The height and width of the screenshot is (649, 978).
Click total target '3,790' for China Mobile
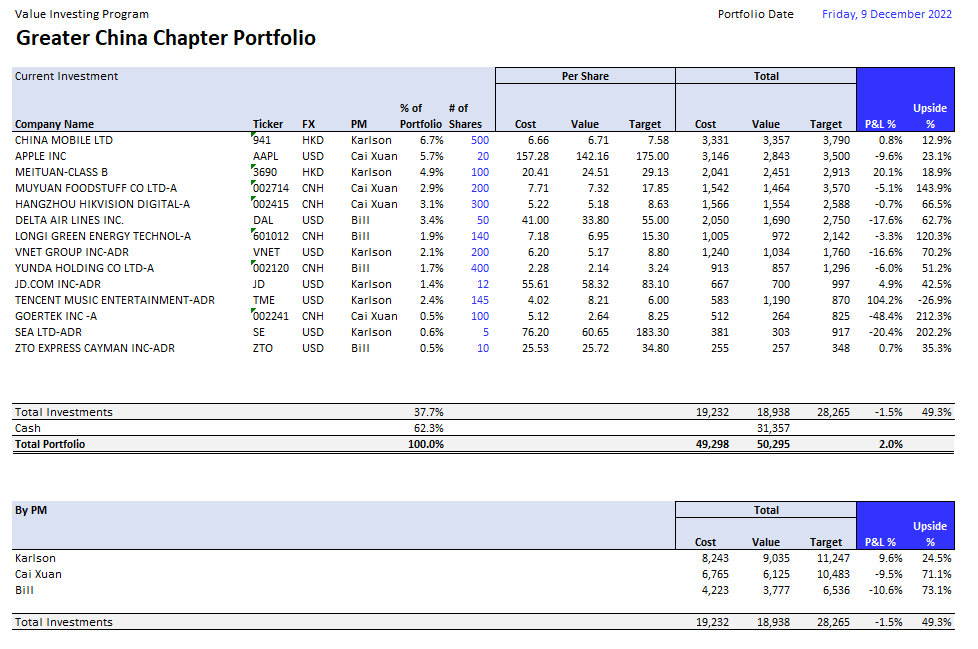pos(836,140)
